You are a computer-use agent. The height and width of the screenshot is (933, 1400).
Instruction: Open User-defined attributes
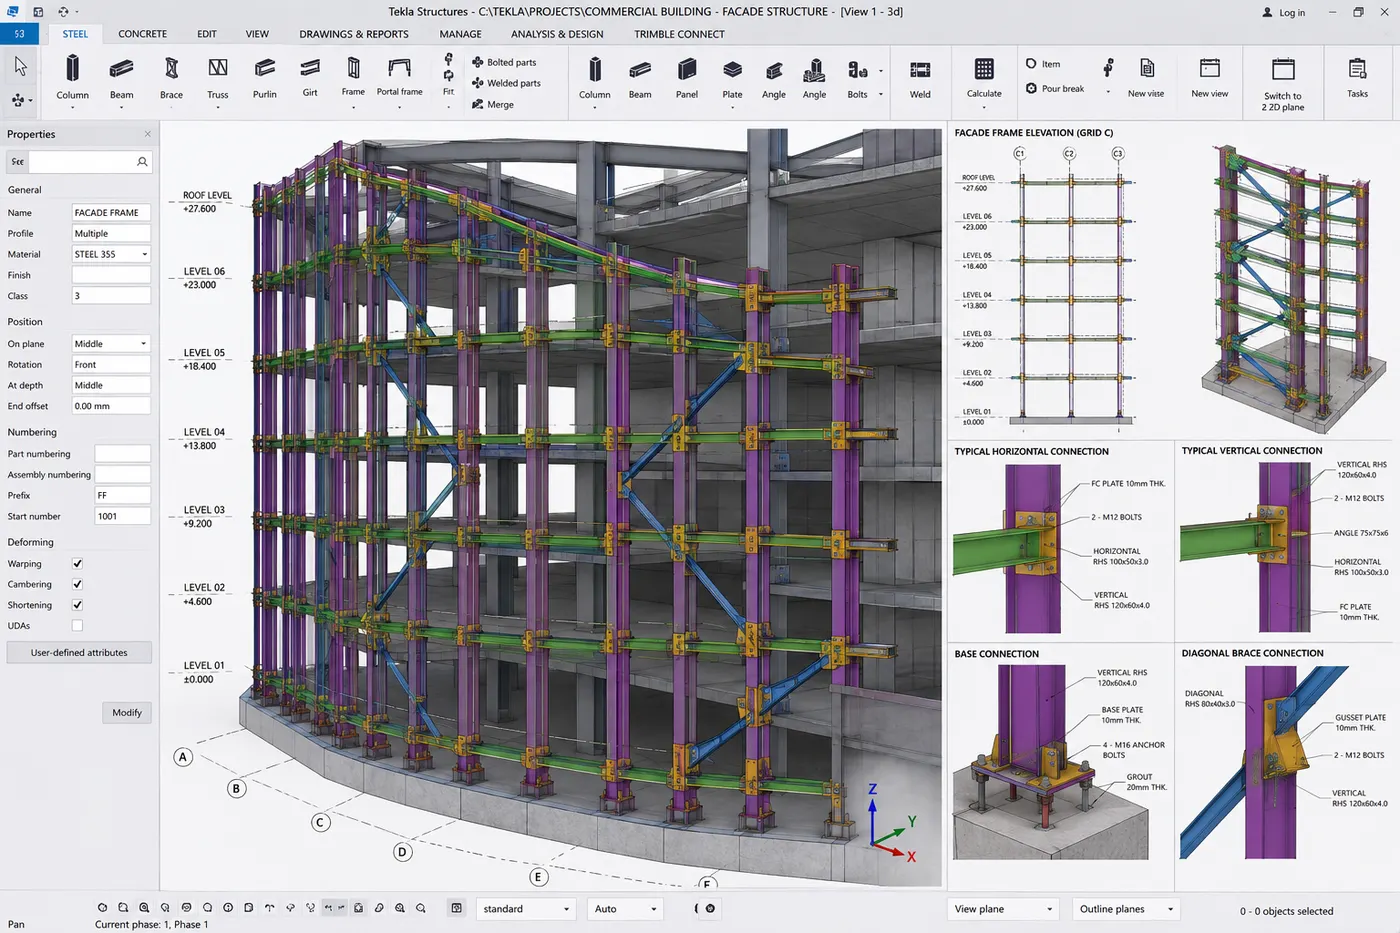79,652
